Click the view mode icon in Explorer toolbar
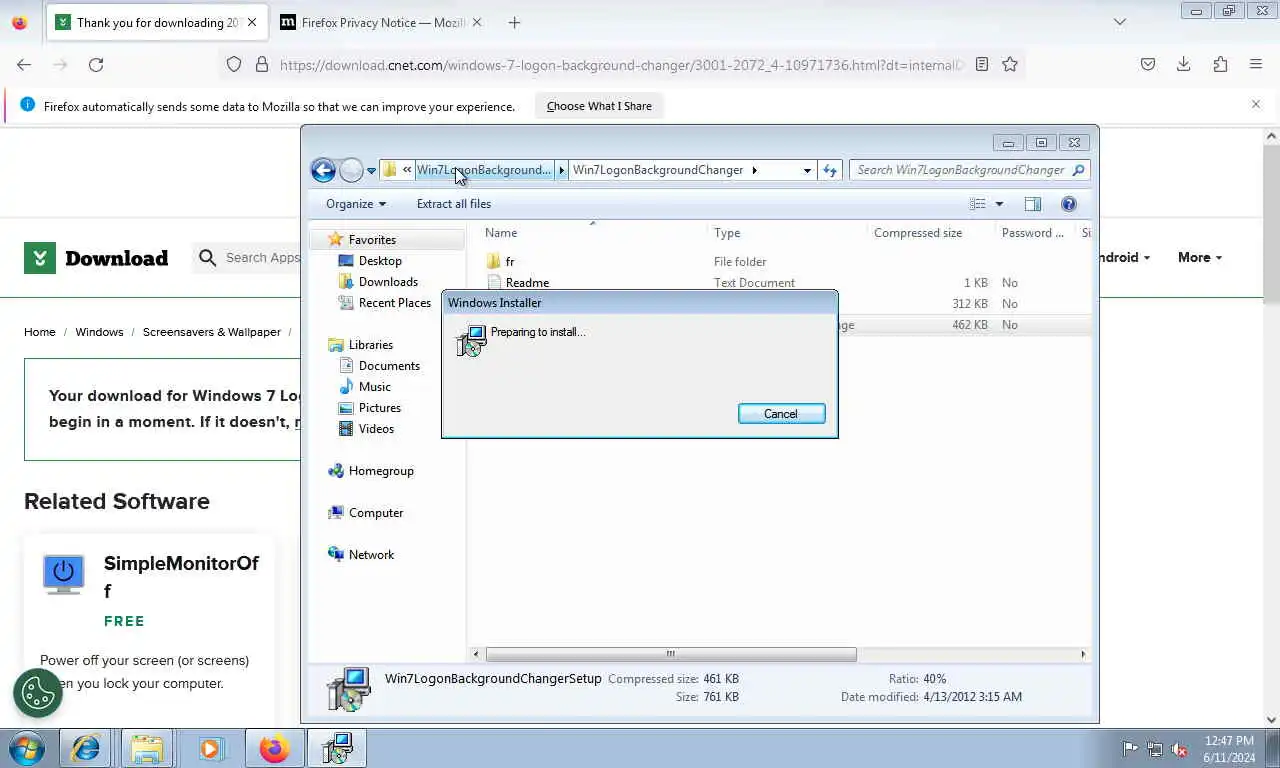 tap(978, 204)
